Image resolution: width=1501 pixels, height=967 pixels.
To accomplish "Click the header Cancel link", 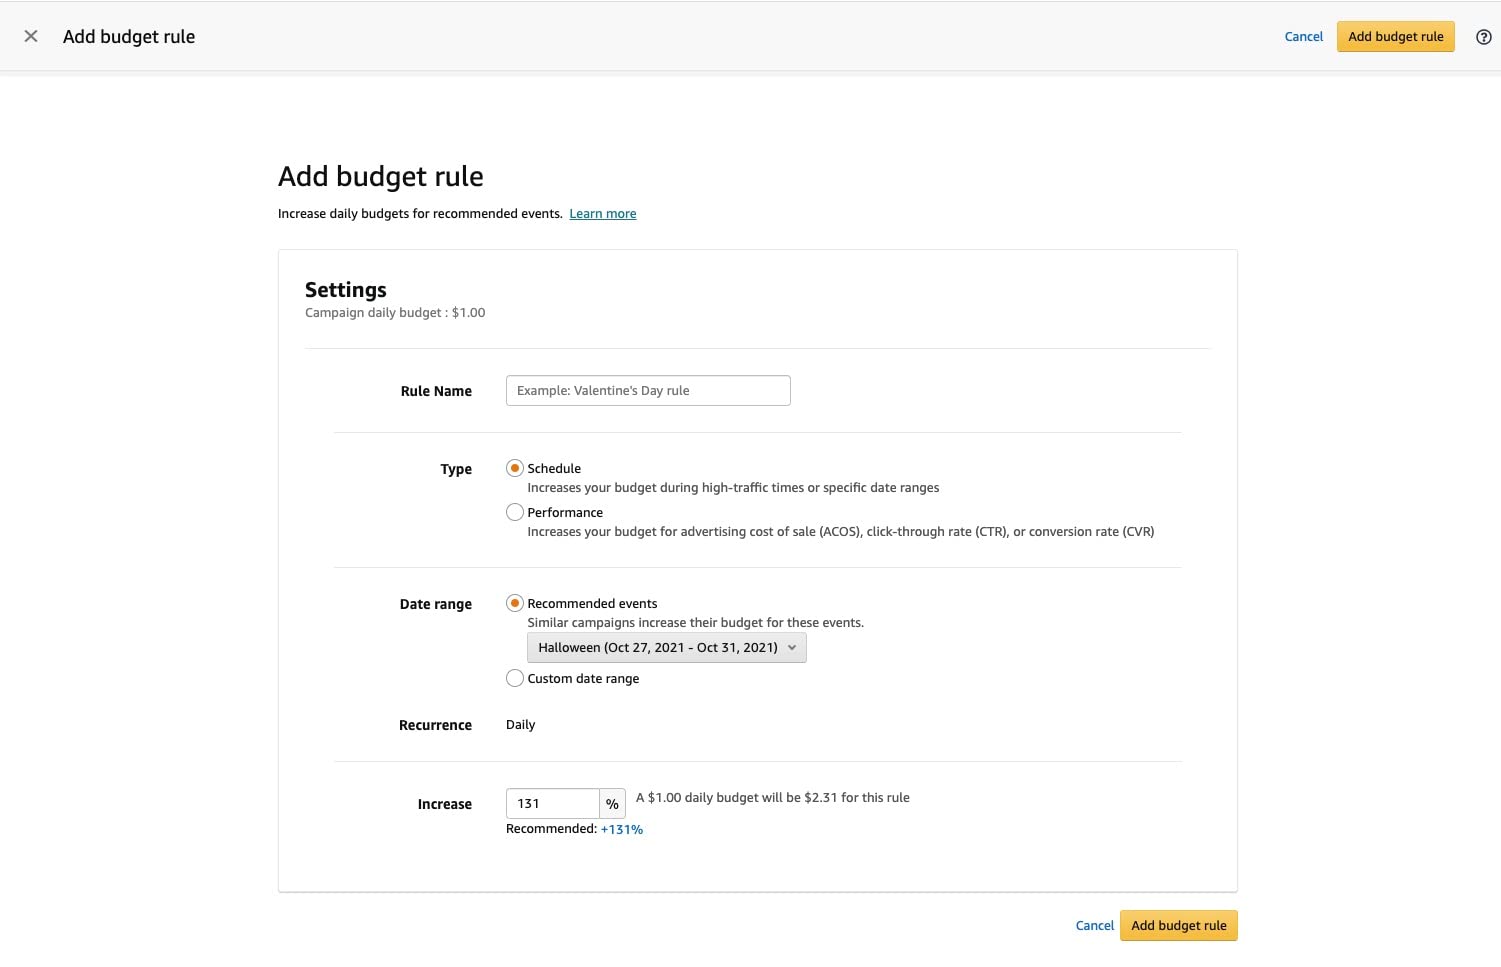I will click(x=1303, y=37).
